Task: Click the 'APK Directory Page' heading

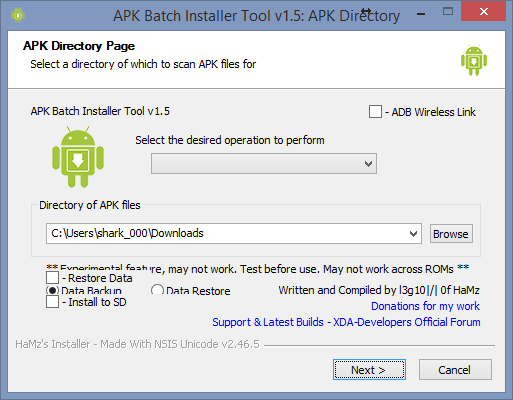Action: pyautogui.click(x=79, y=46)
